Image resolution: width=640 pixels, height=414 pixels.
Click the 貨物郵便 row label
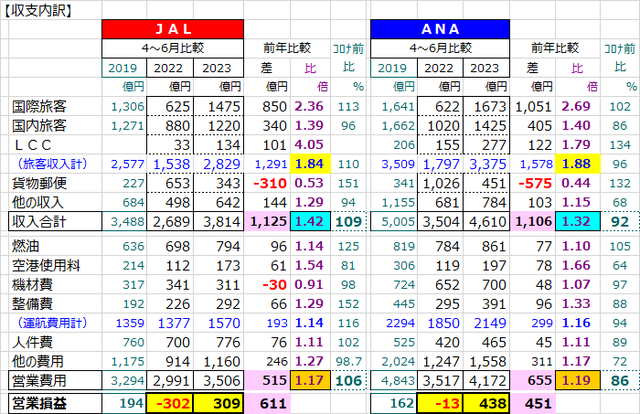coord(39,183)
